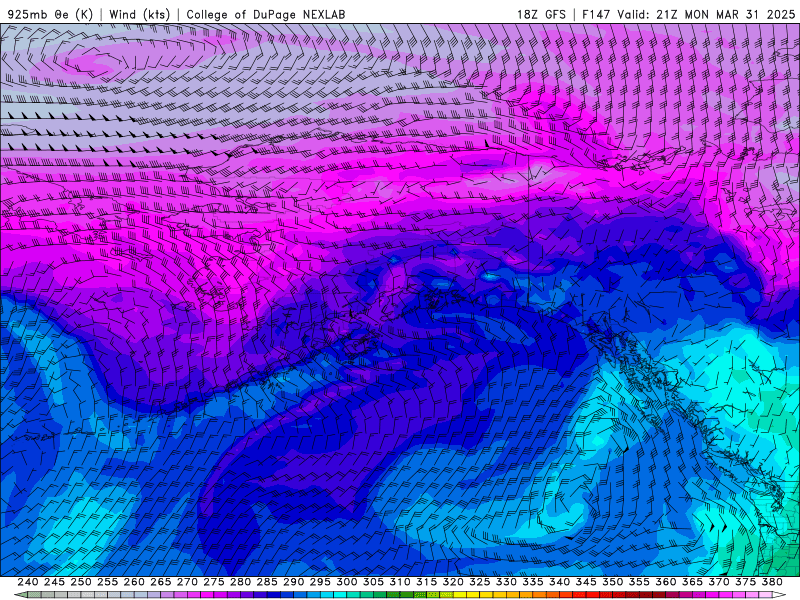Click the 245 value on the color scale
Viewport: 800px width, 600px height.
[54, 582]
